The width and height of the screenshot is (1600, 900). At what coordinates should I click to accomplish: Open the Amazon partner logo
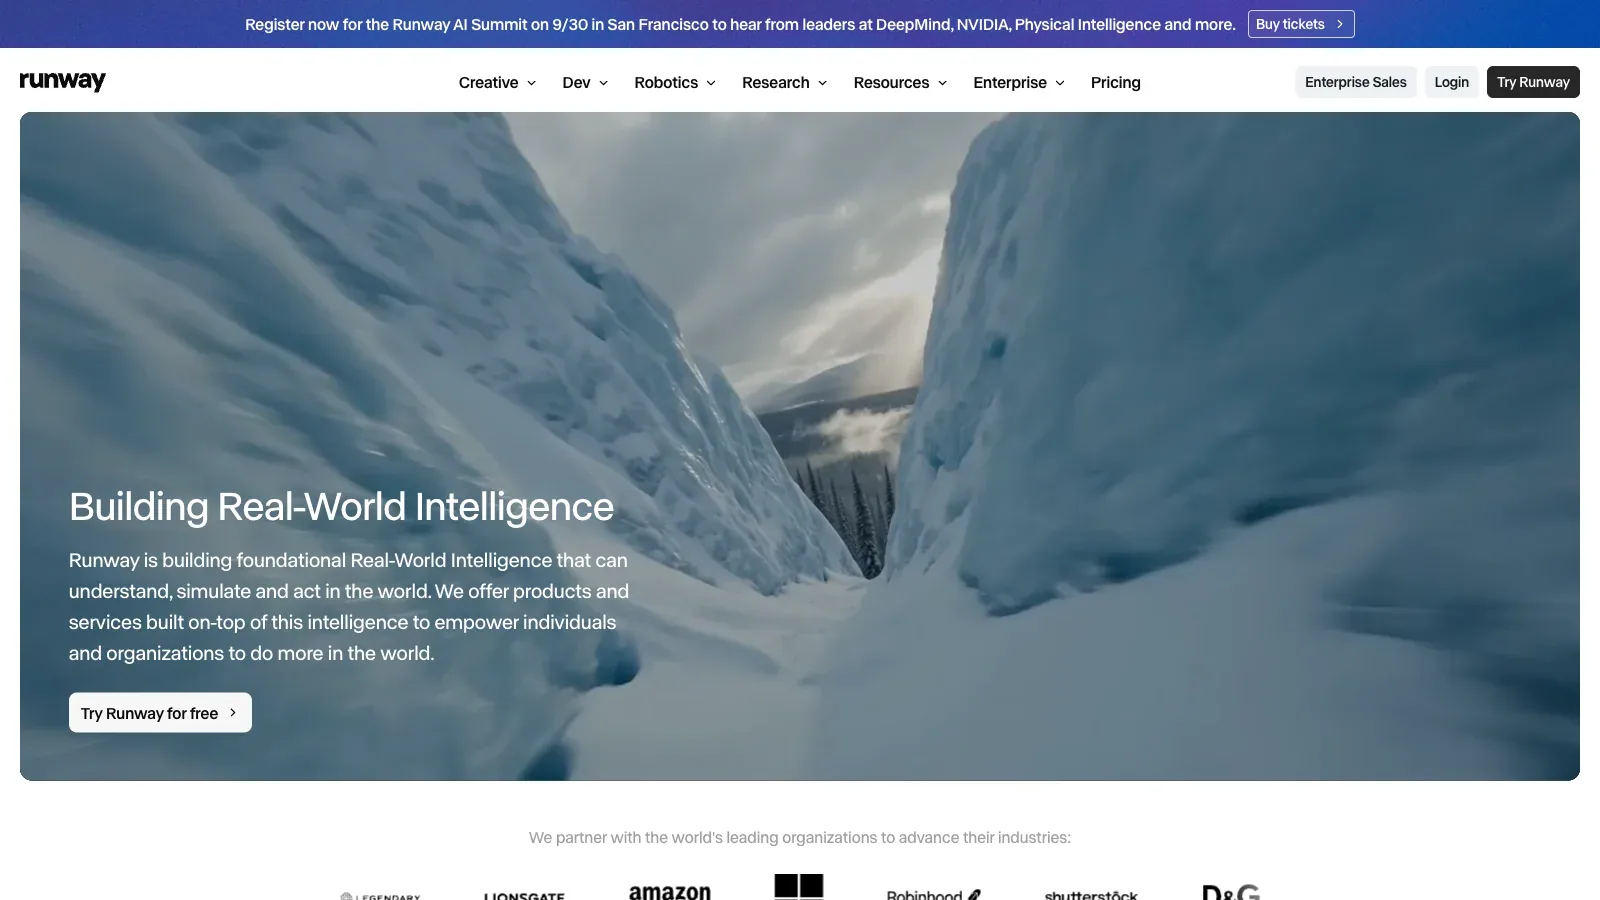click(670, 891)
